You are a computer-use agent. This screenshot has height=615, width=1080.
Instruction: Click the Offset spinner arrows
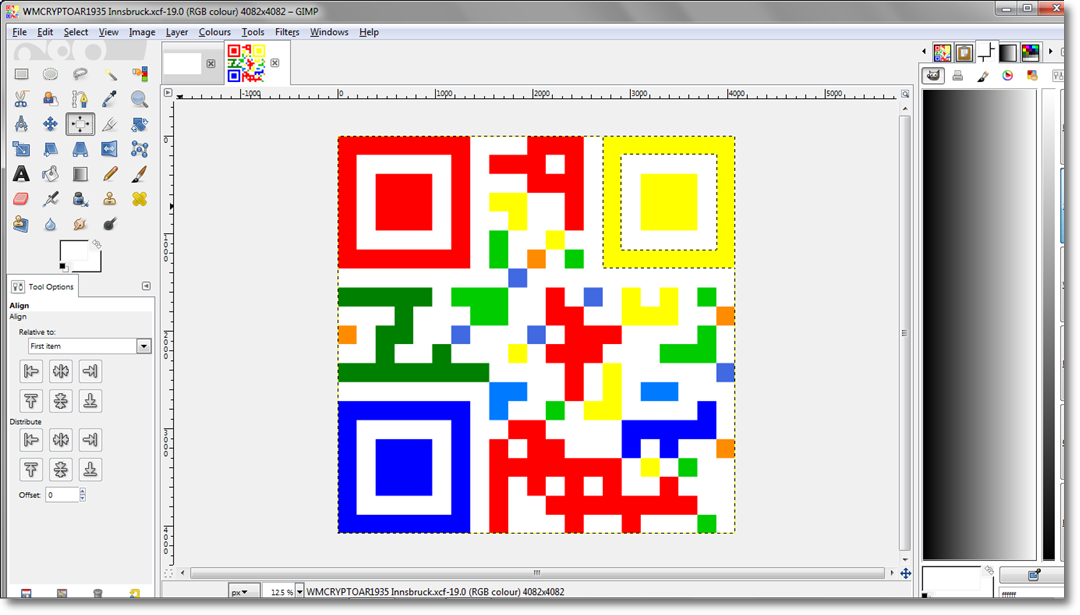click(83, 495)
